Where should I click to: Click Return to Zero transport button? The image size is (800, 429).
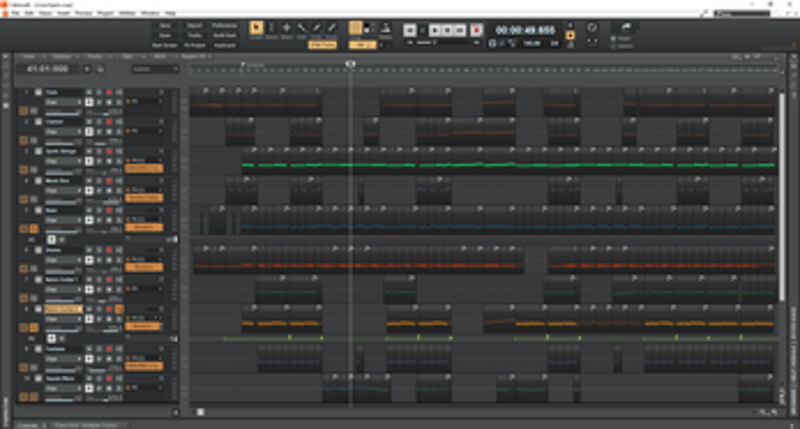409,31
